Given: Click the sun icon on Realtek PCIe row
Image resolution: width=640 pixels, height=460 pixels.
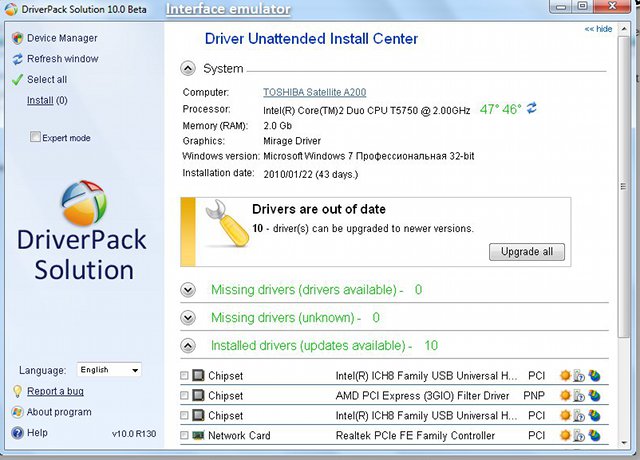Looking at the screenshot, I should [x=565, y=435].
